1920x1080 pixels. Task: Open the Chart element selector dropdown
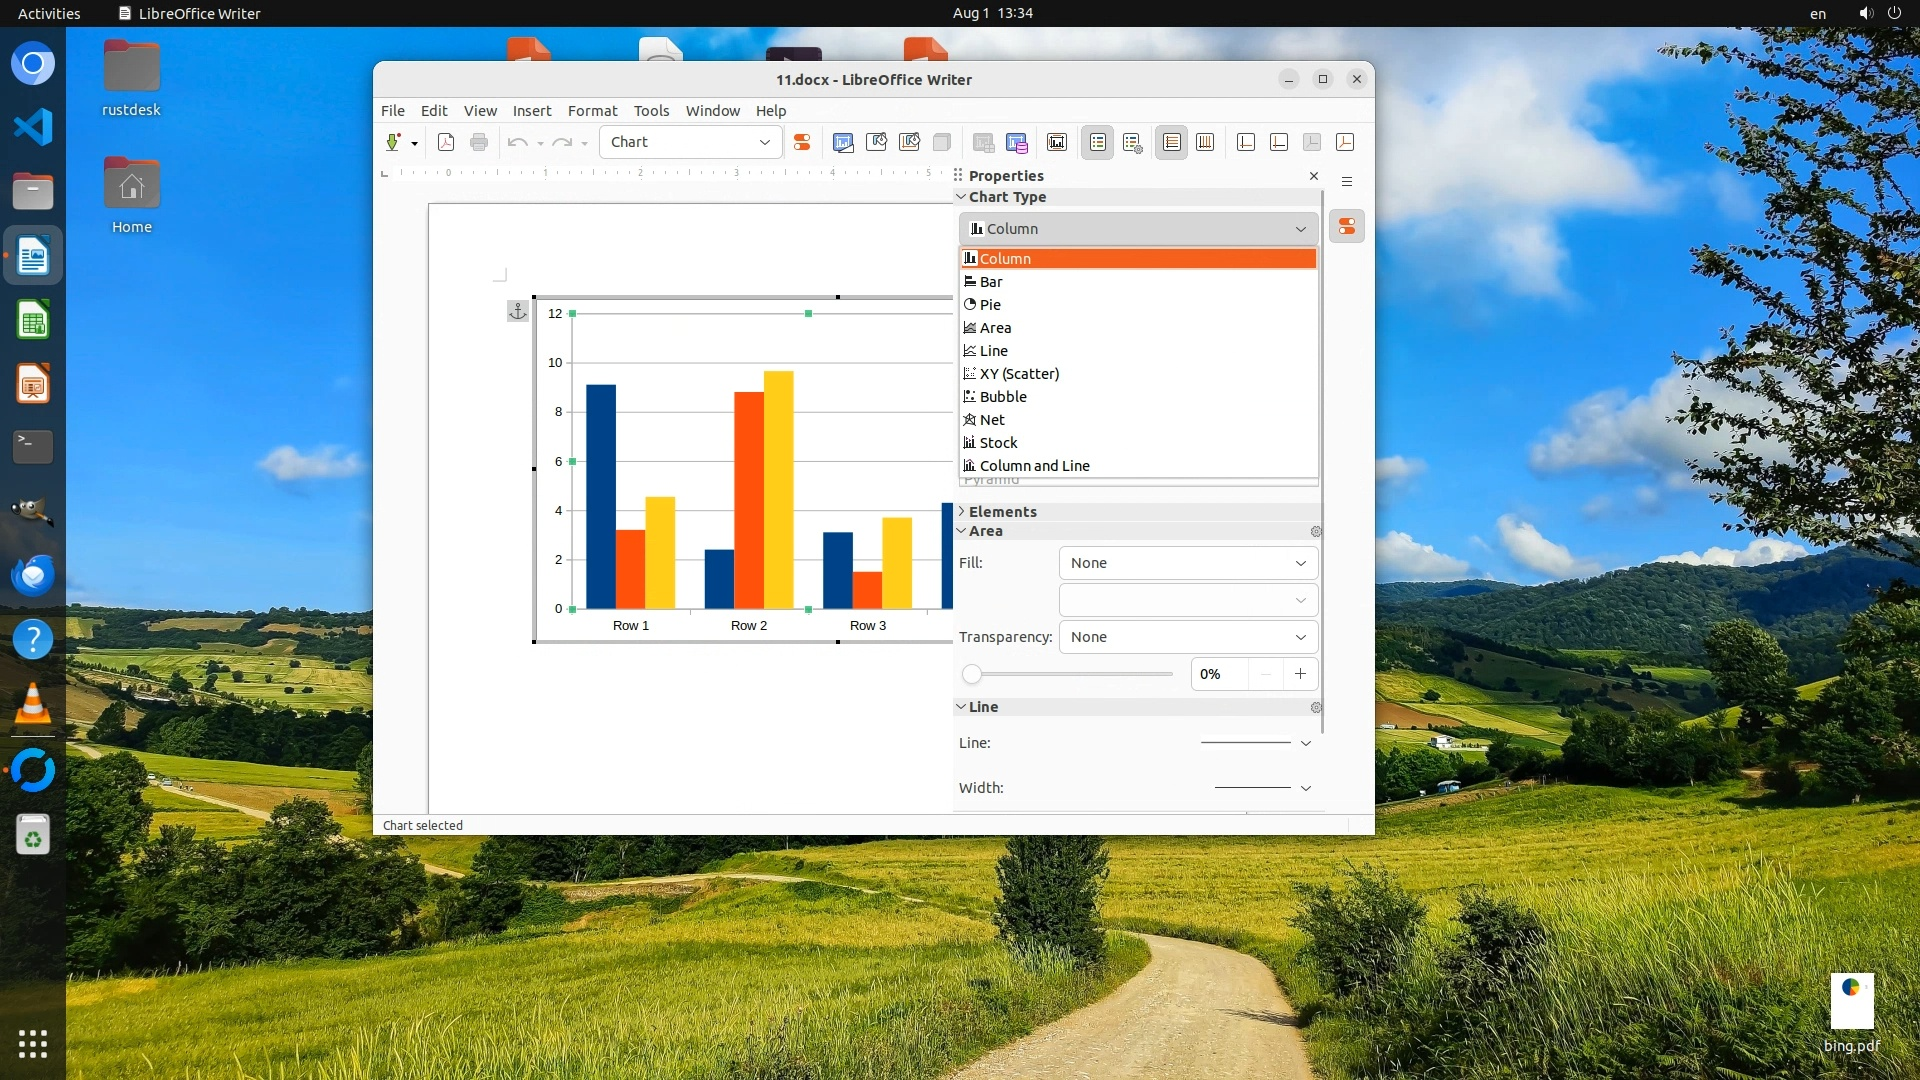690,142
